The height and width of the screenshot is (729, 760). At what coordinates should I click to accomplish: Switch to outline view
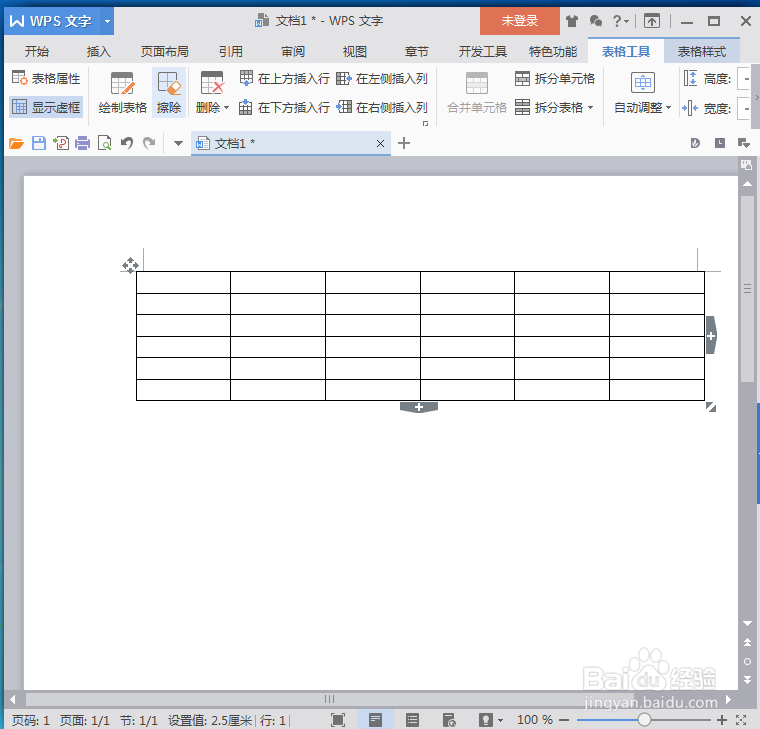[412, 720]
